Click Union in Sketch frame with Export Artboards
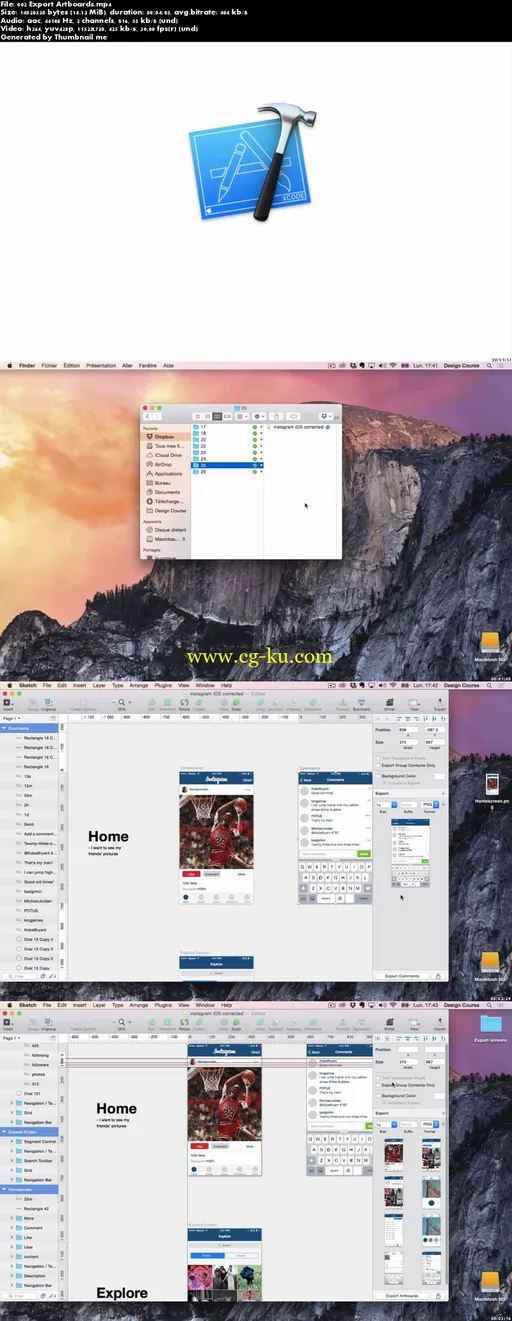 tap(259, 1022)
